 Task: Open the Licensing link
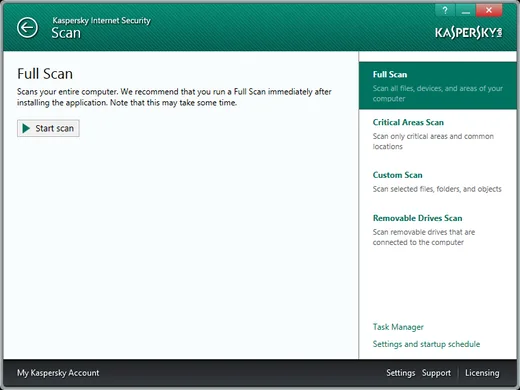coord(482,373)
